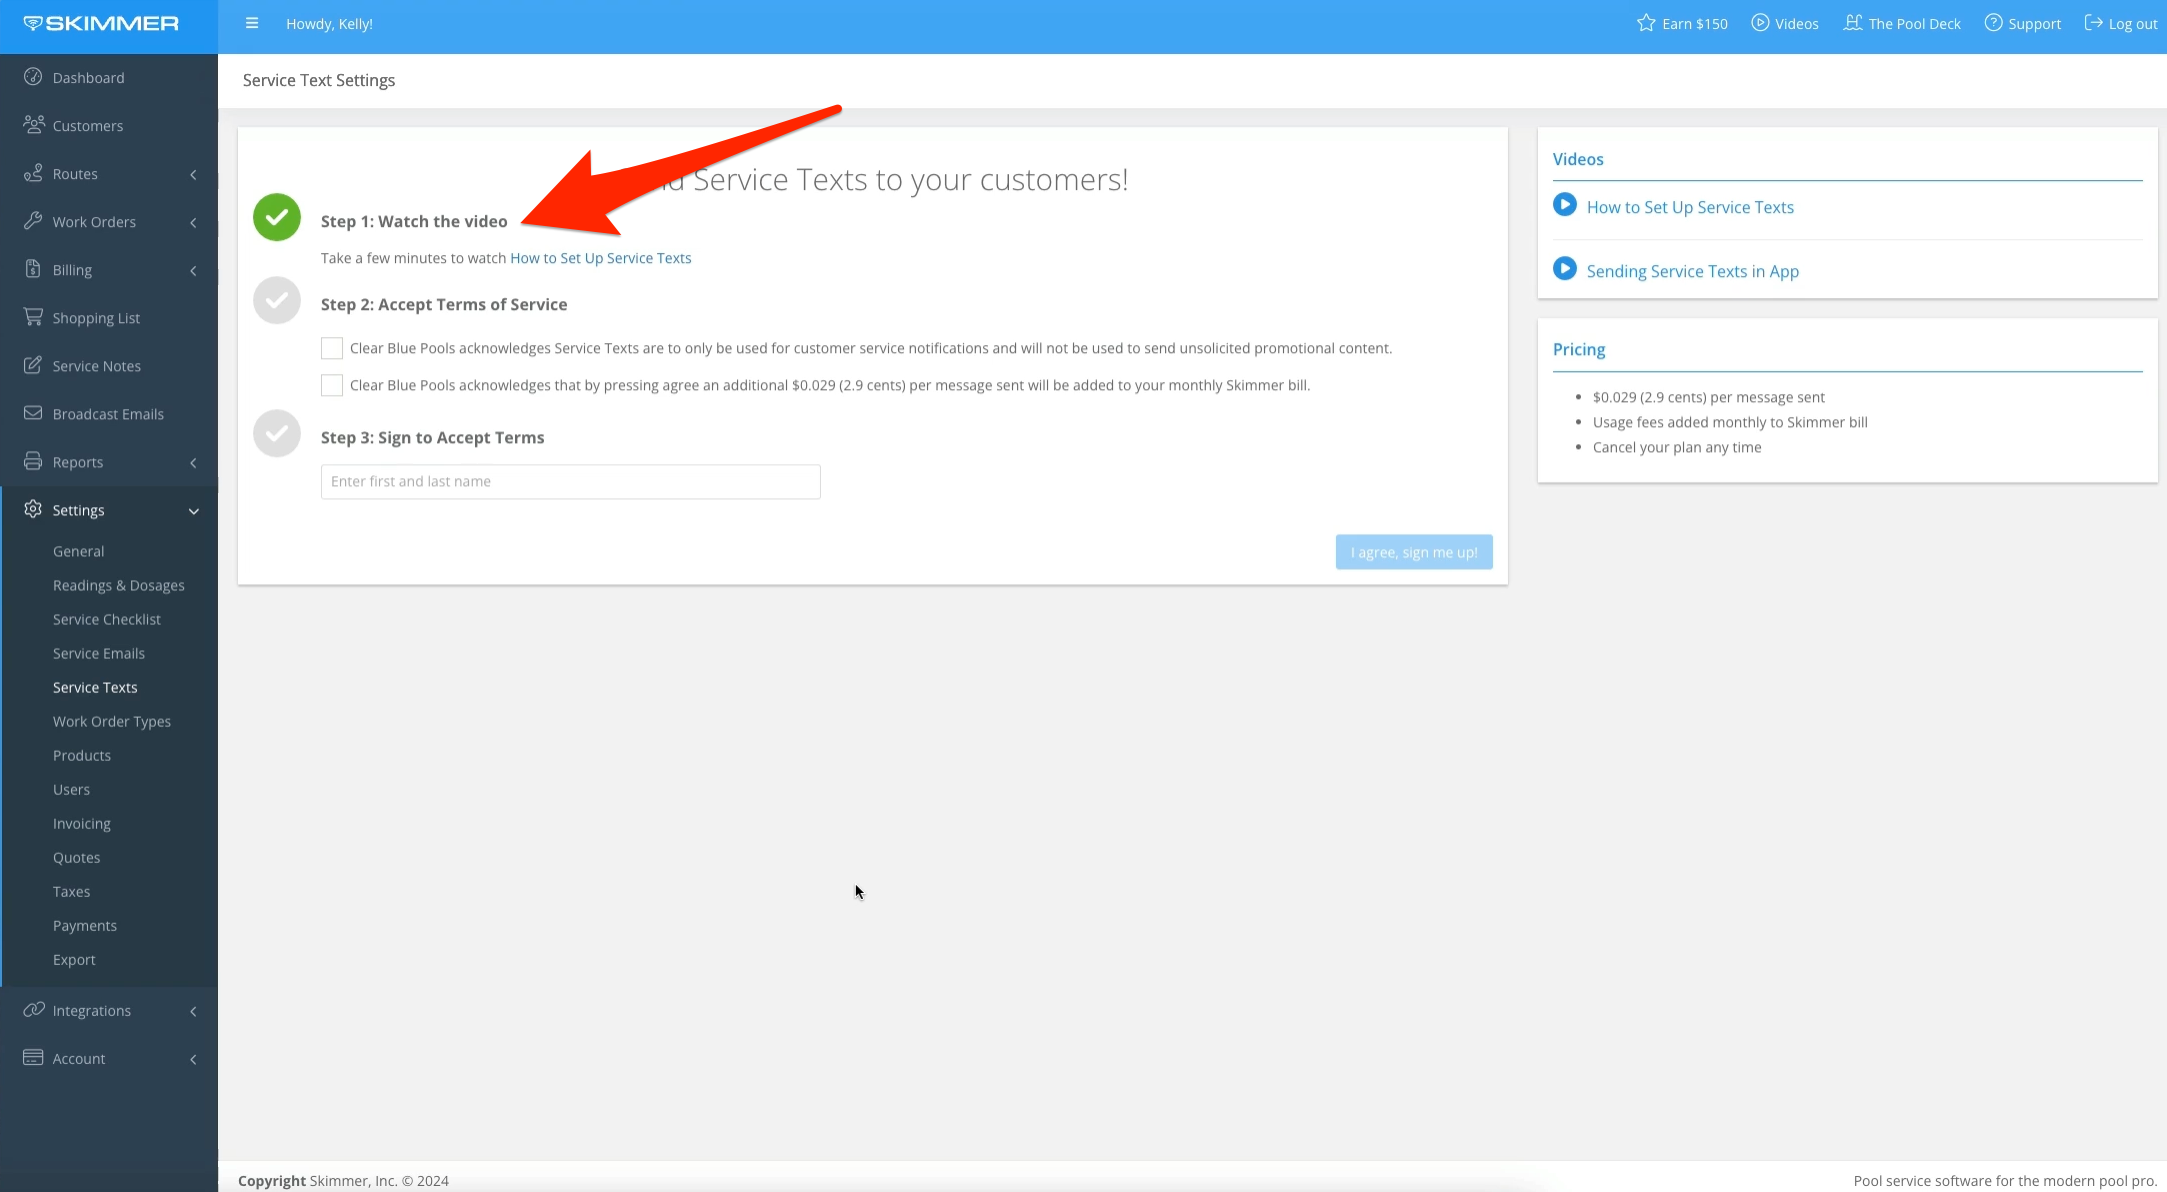Image resolution: width=2167 pixels, height=1192 pixels.
Task: Select the Dashboard icon in sidebar
Action: click(x=33, y=77)
